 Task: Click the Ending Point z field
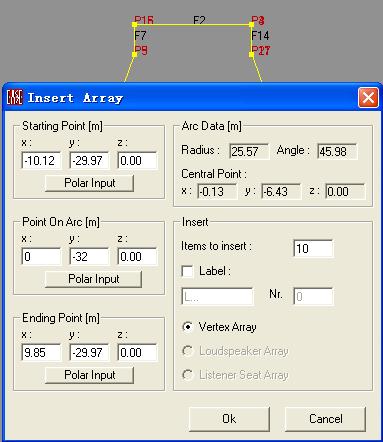pos(137,353)
